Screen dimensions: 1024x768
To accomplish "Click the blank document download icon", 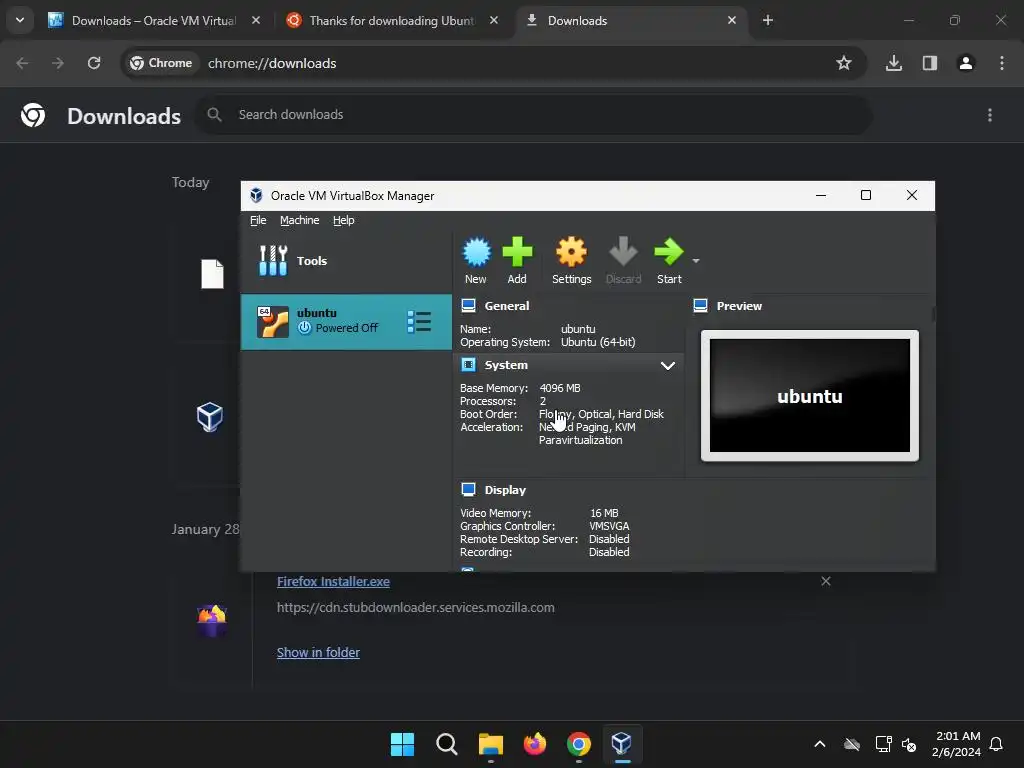I will [212, 274].
